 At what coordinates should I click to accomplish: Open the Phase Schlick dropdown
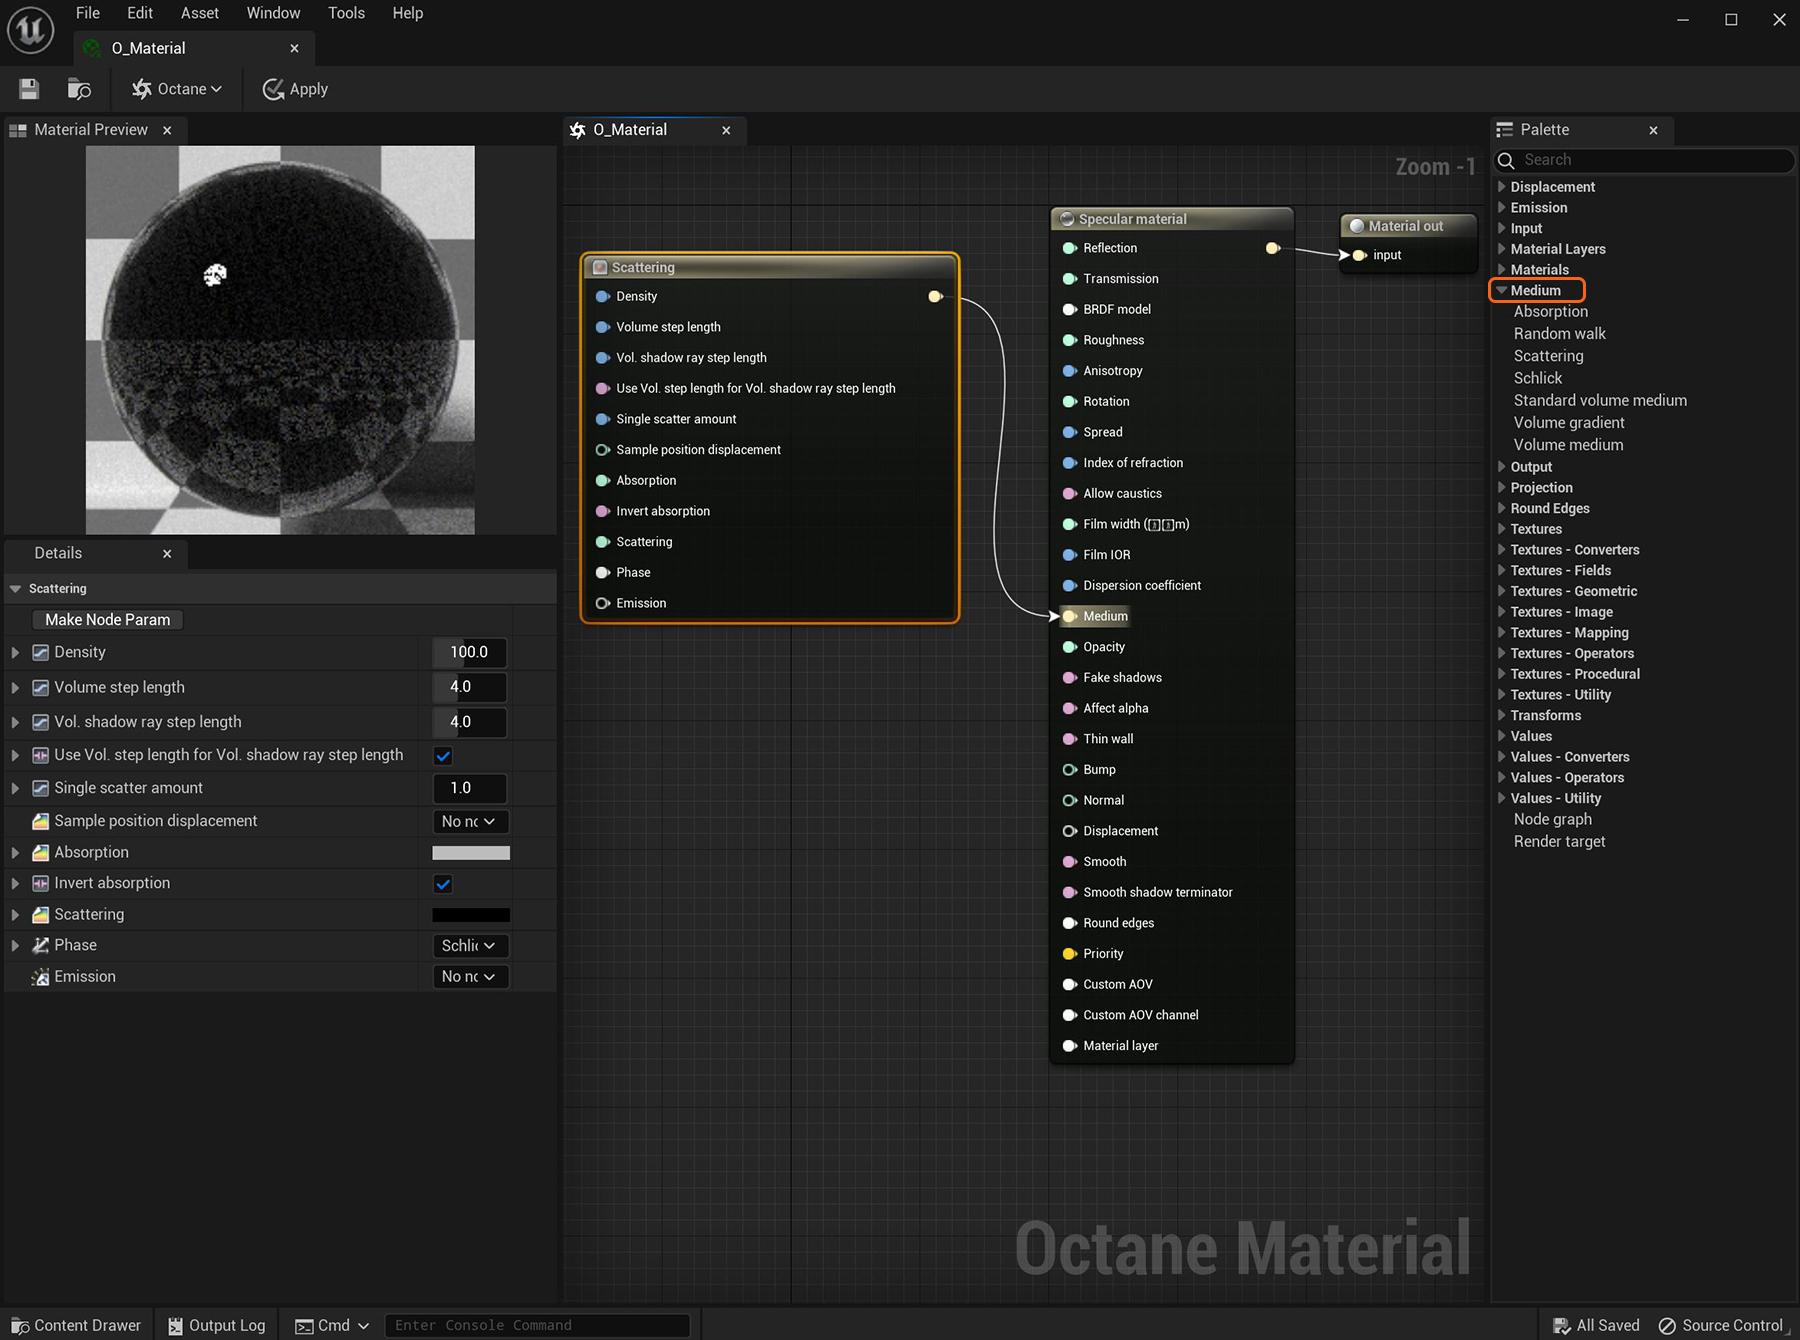(470, 945)
